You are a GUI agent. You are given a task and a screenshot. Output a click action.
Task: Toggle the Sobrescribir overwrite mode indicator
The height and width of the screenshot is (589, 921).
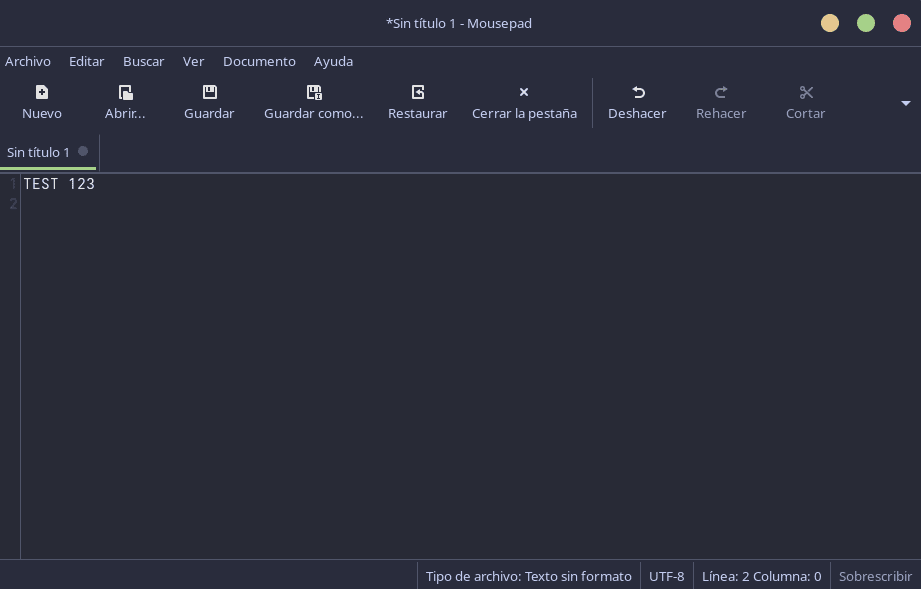875,576
